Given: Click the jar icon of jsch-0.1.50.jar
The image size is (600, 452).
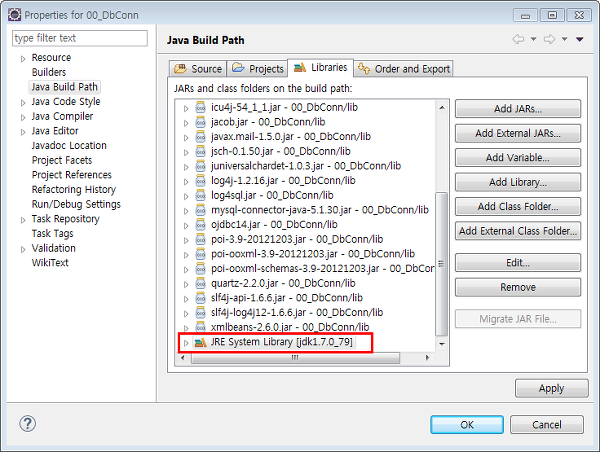Looking at the screenshot, I should tap(201, 152).
